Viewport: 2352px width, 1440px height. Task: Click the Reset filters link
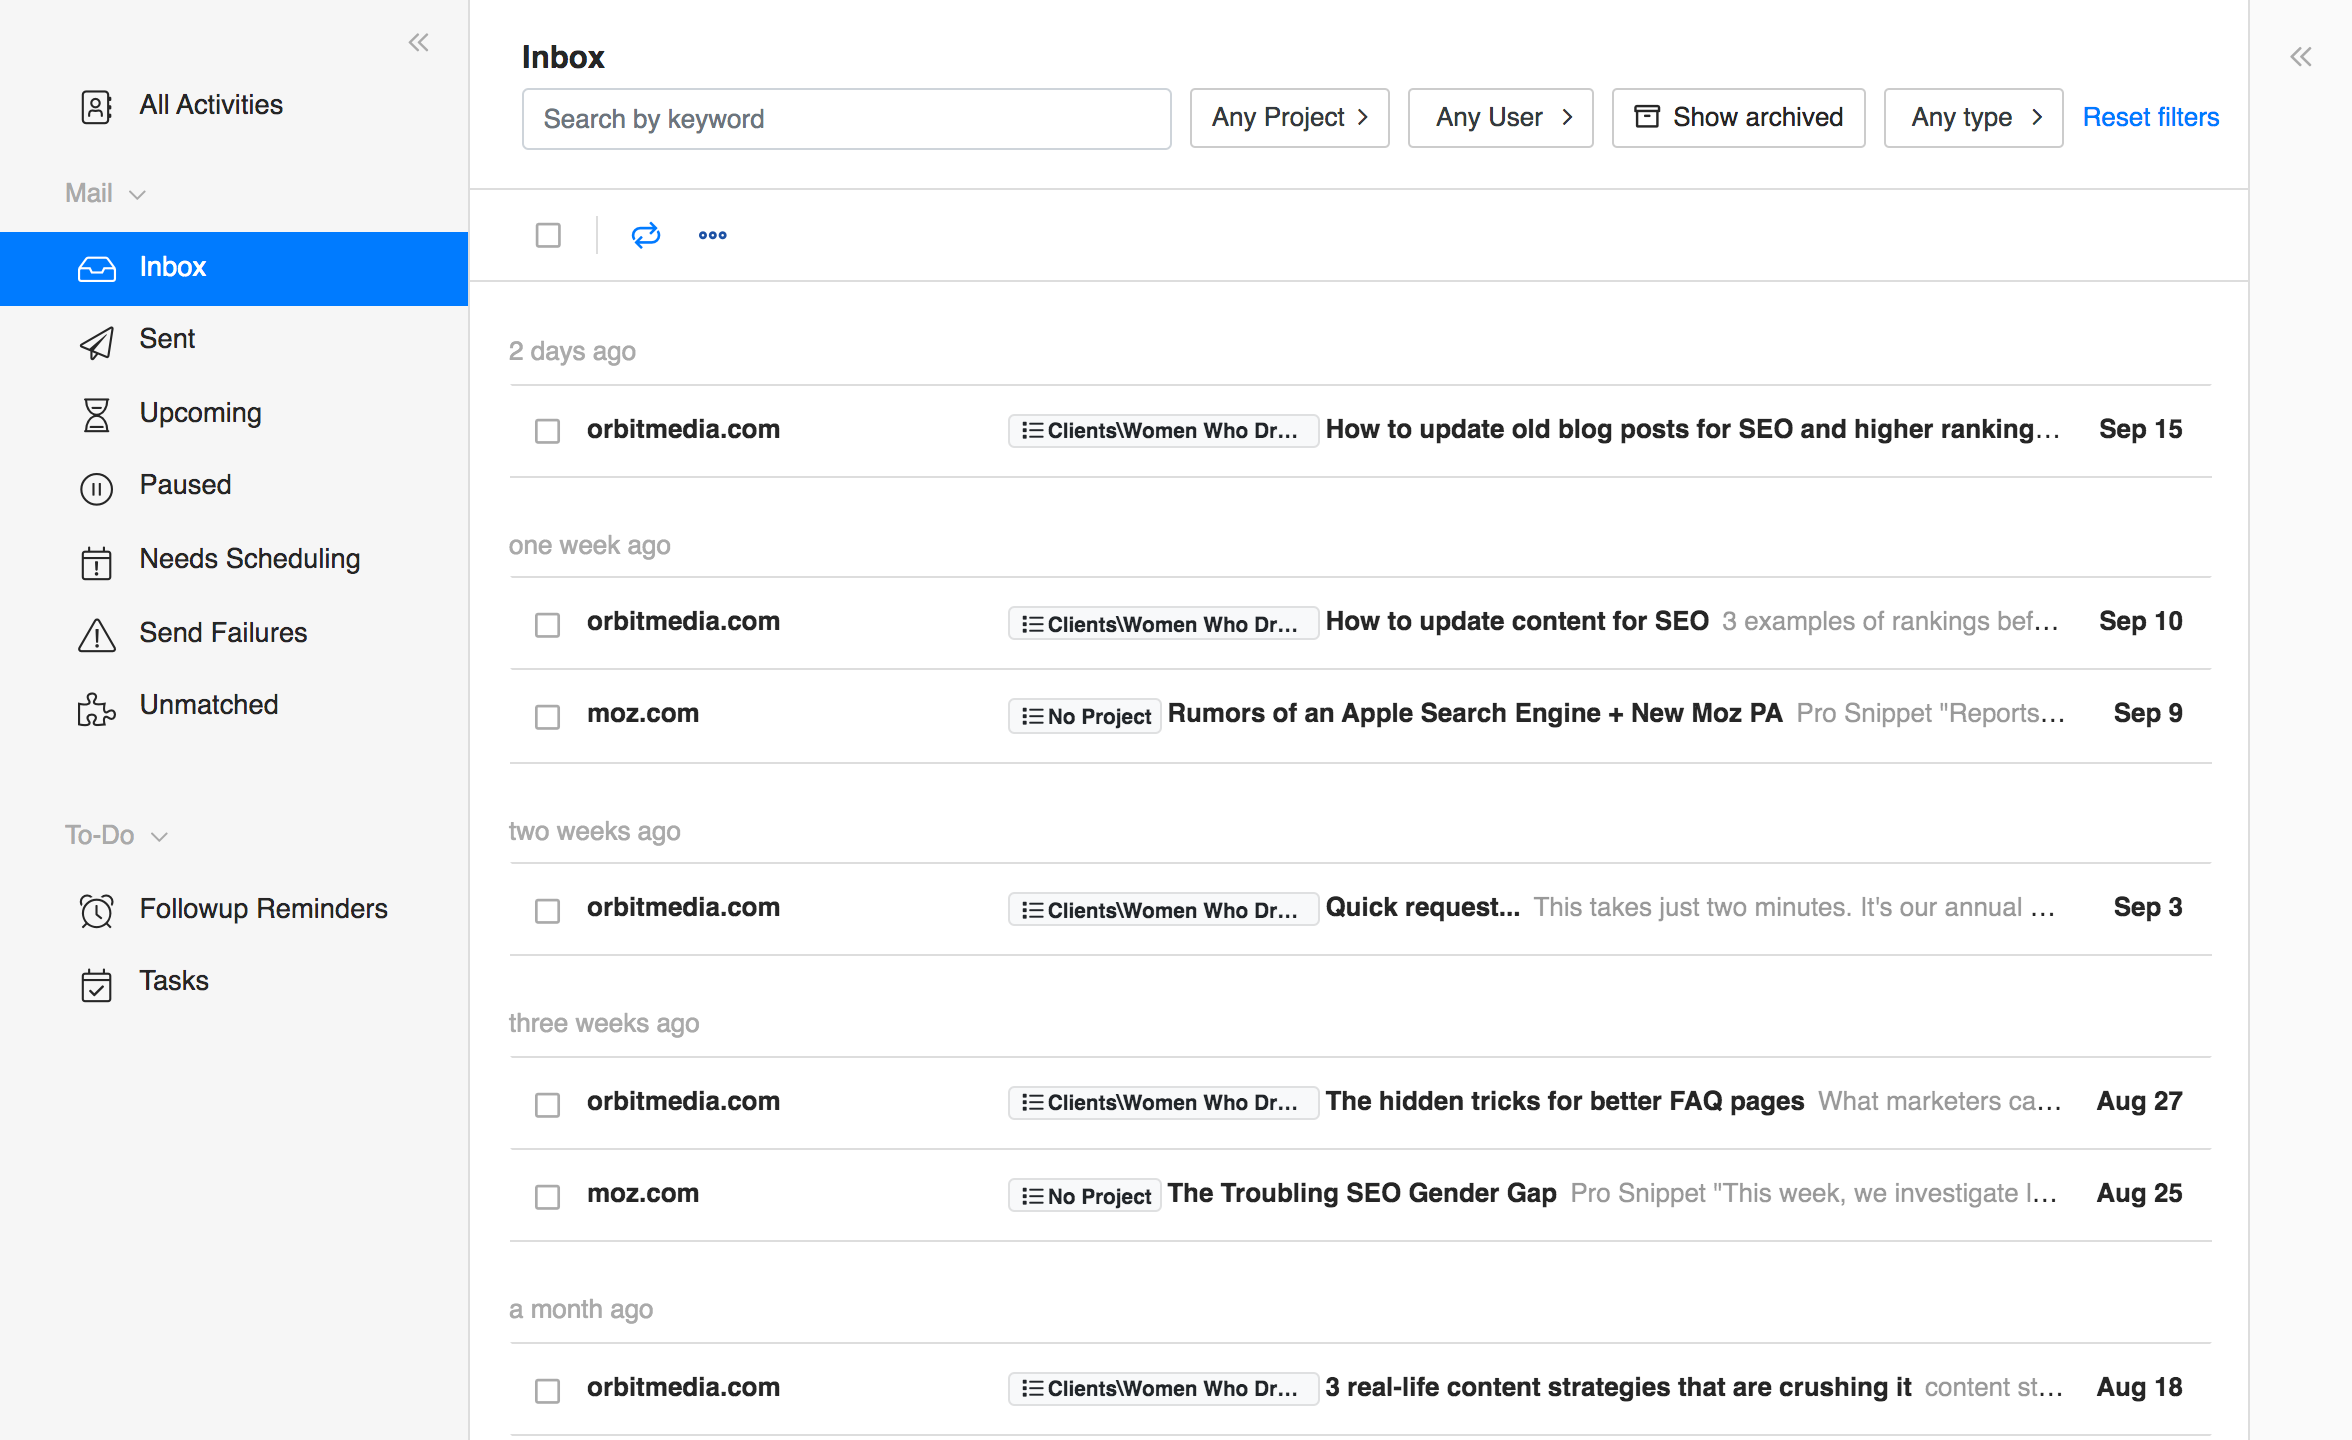2150,118
